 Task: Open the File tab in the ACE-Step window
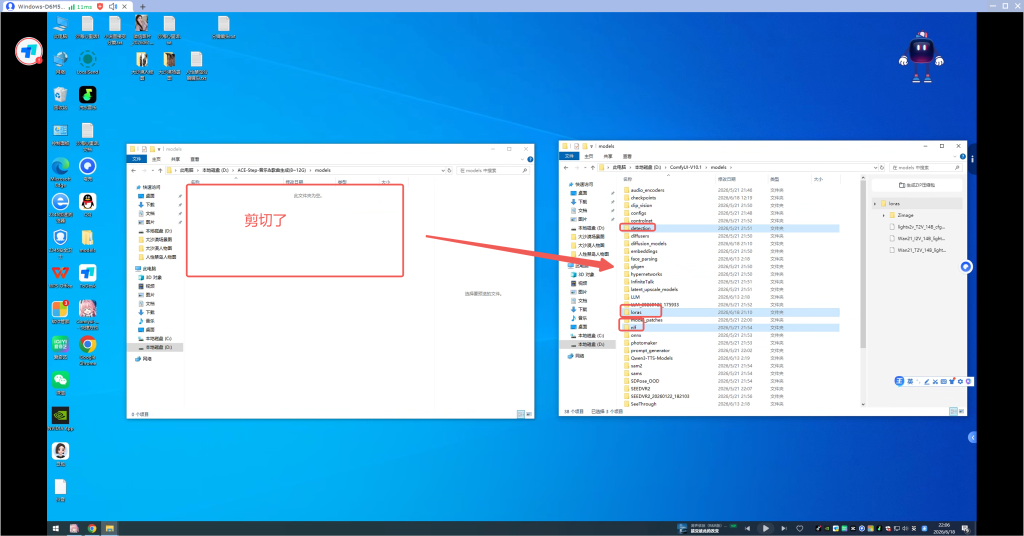click(136, 159)
